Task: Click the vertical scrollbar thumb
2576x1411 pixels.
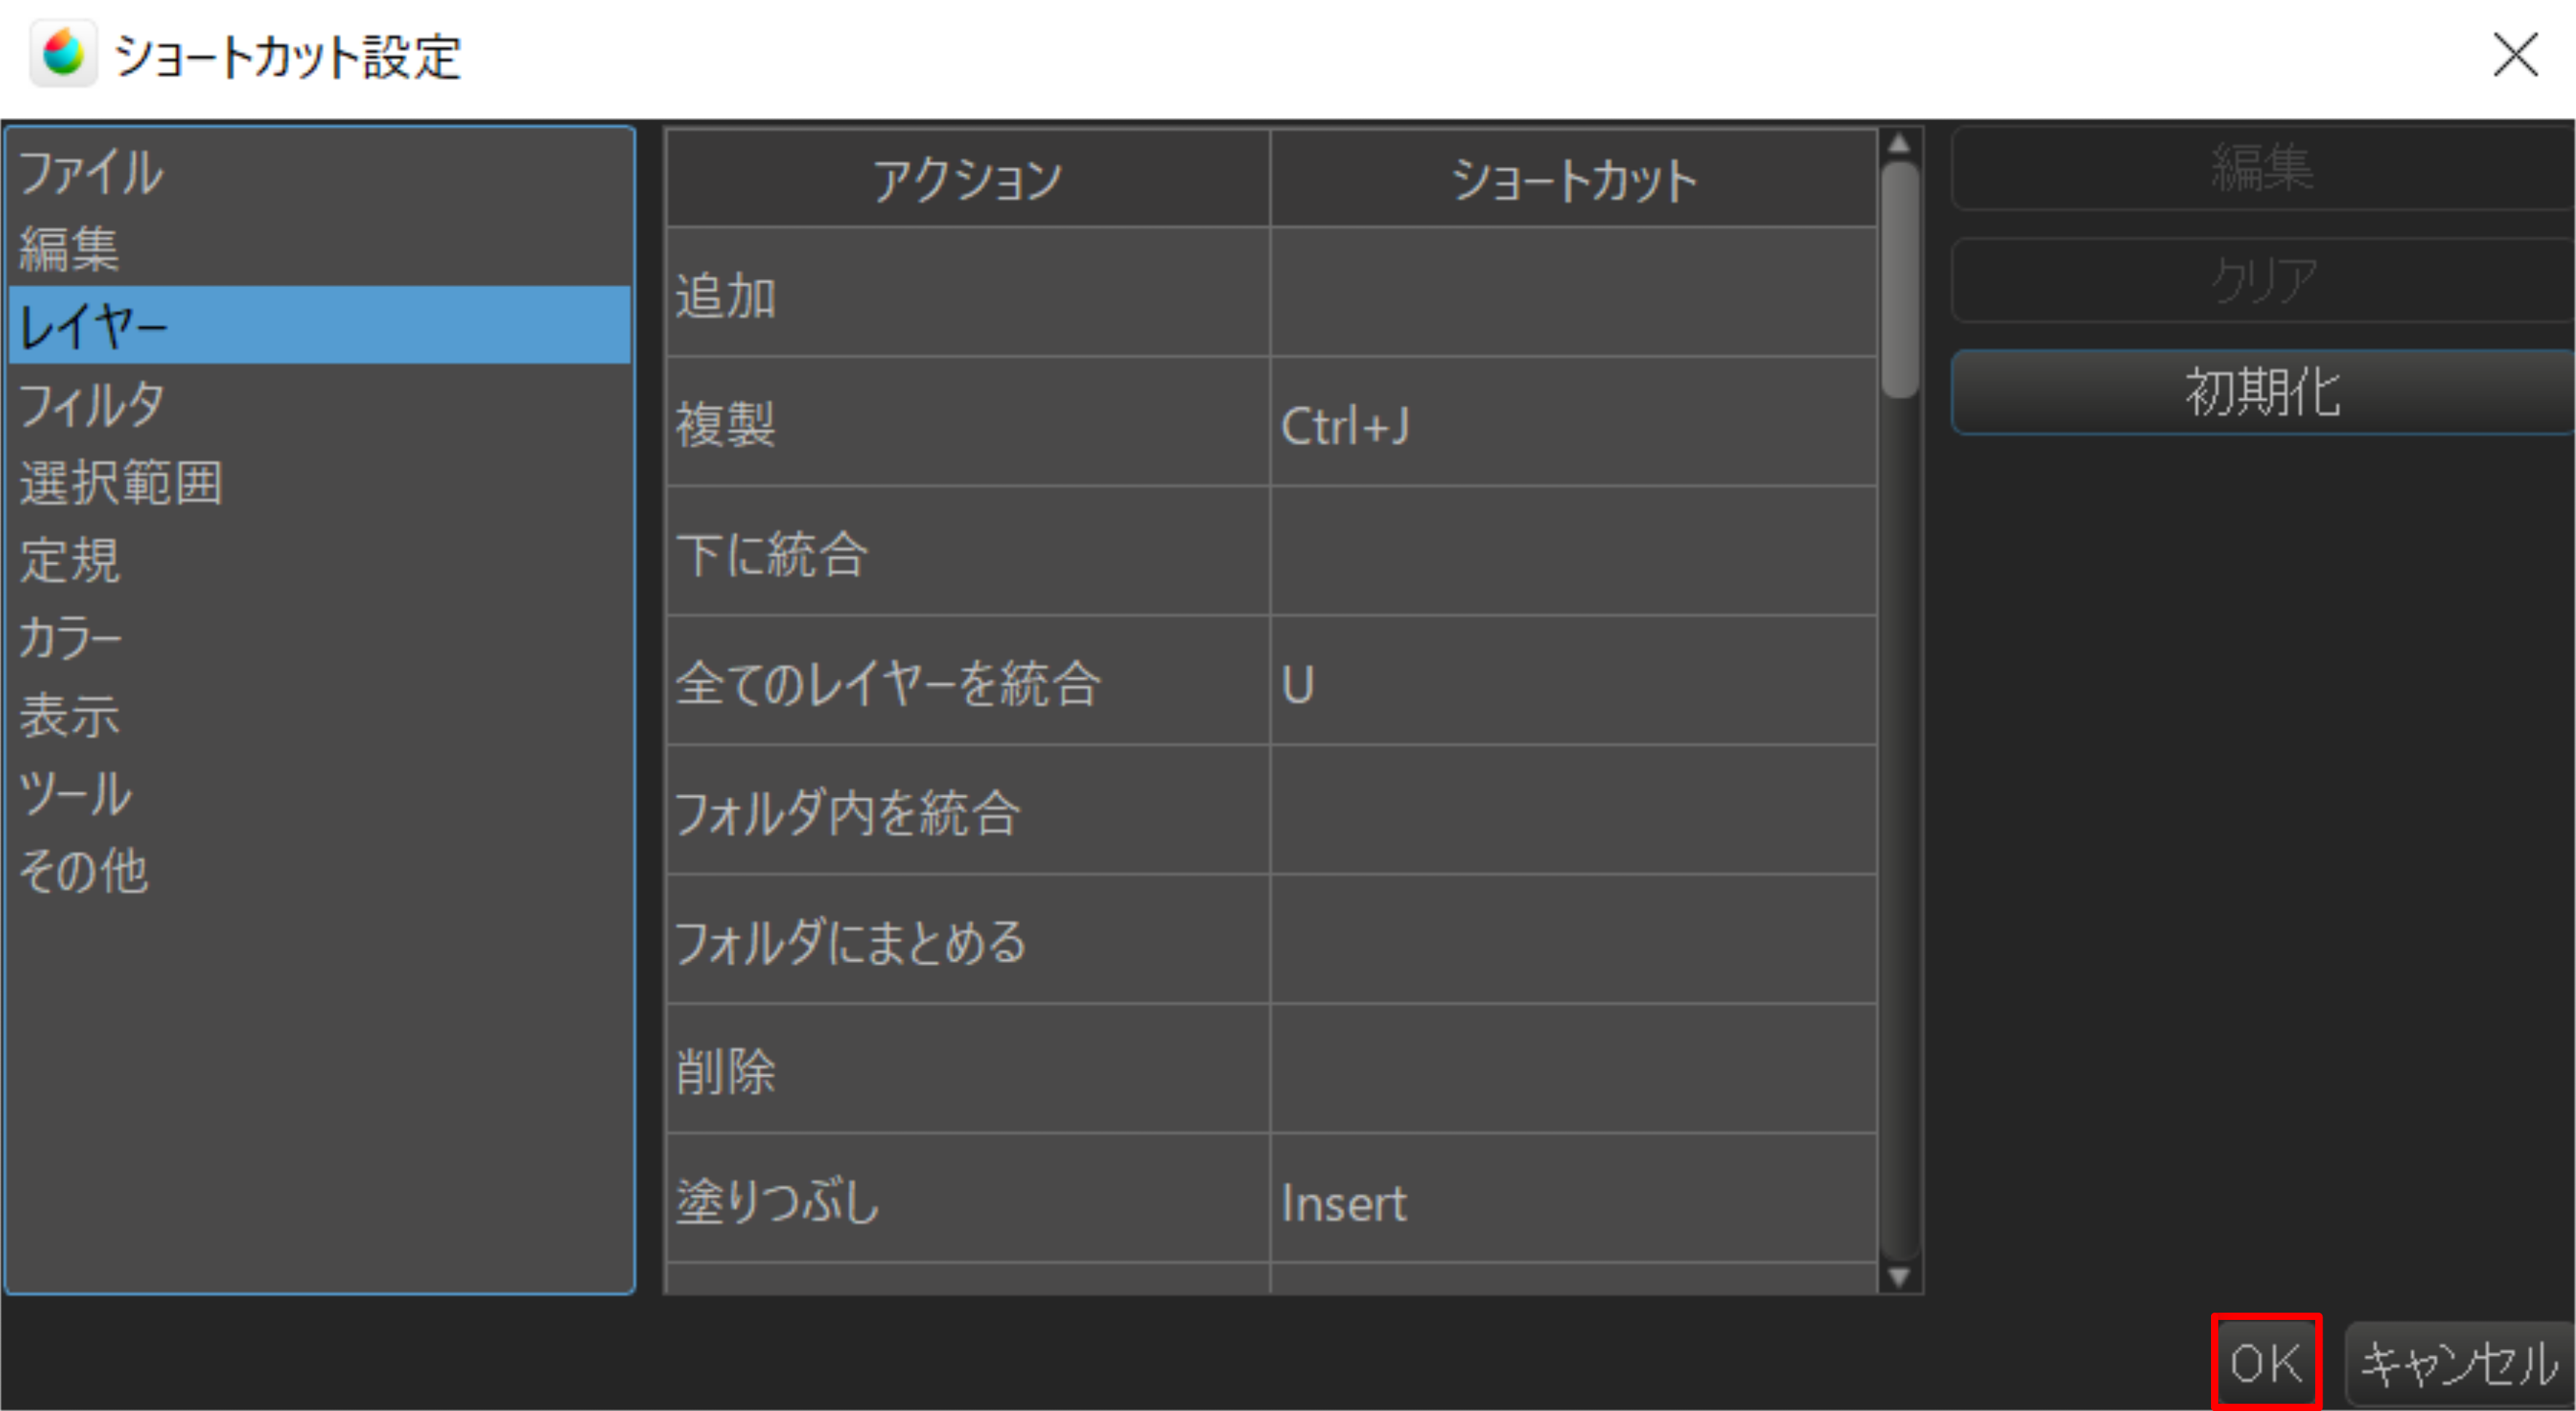Action: click(x=1900, y=280)
